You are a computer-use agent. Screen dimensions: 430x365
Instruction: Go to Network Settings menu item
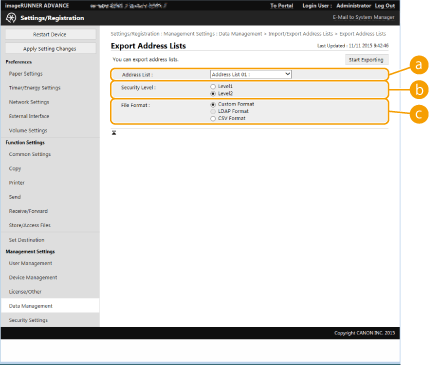29,102
